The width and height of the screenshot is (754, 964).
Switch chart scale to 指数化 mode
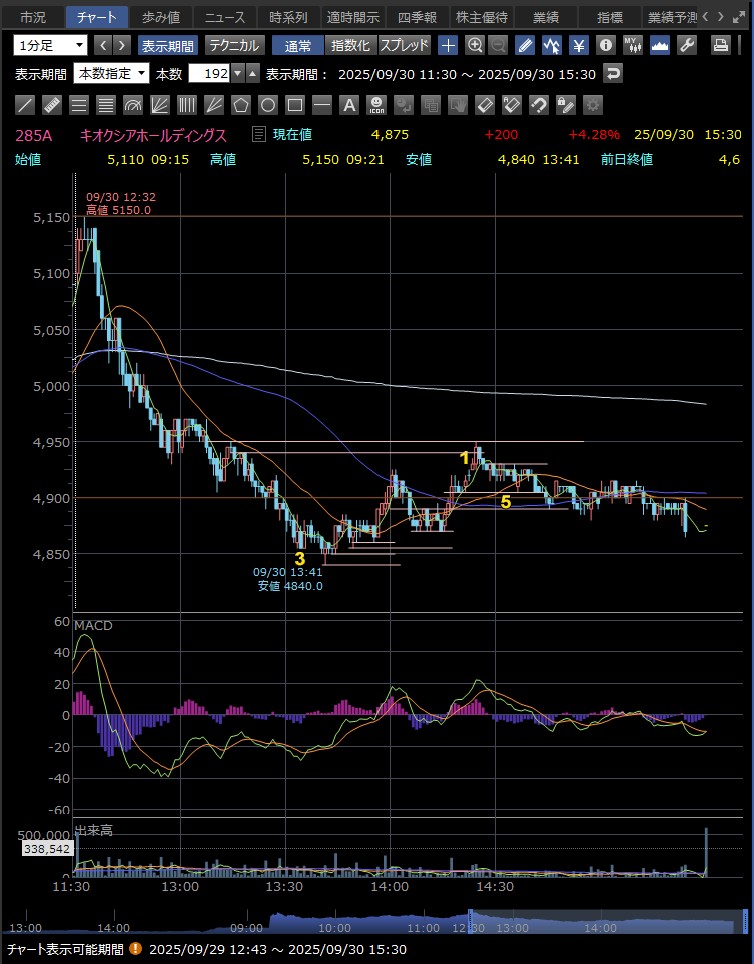pos(350,45)
